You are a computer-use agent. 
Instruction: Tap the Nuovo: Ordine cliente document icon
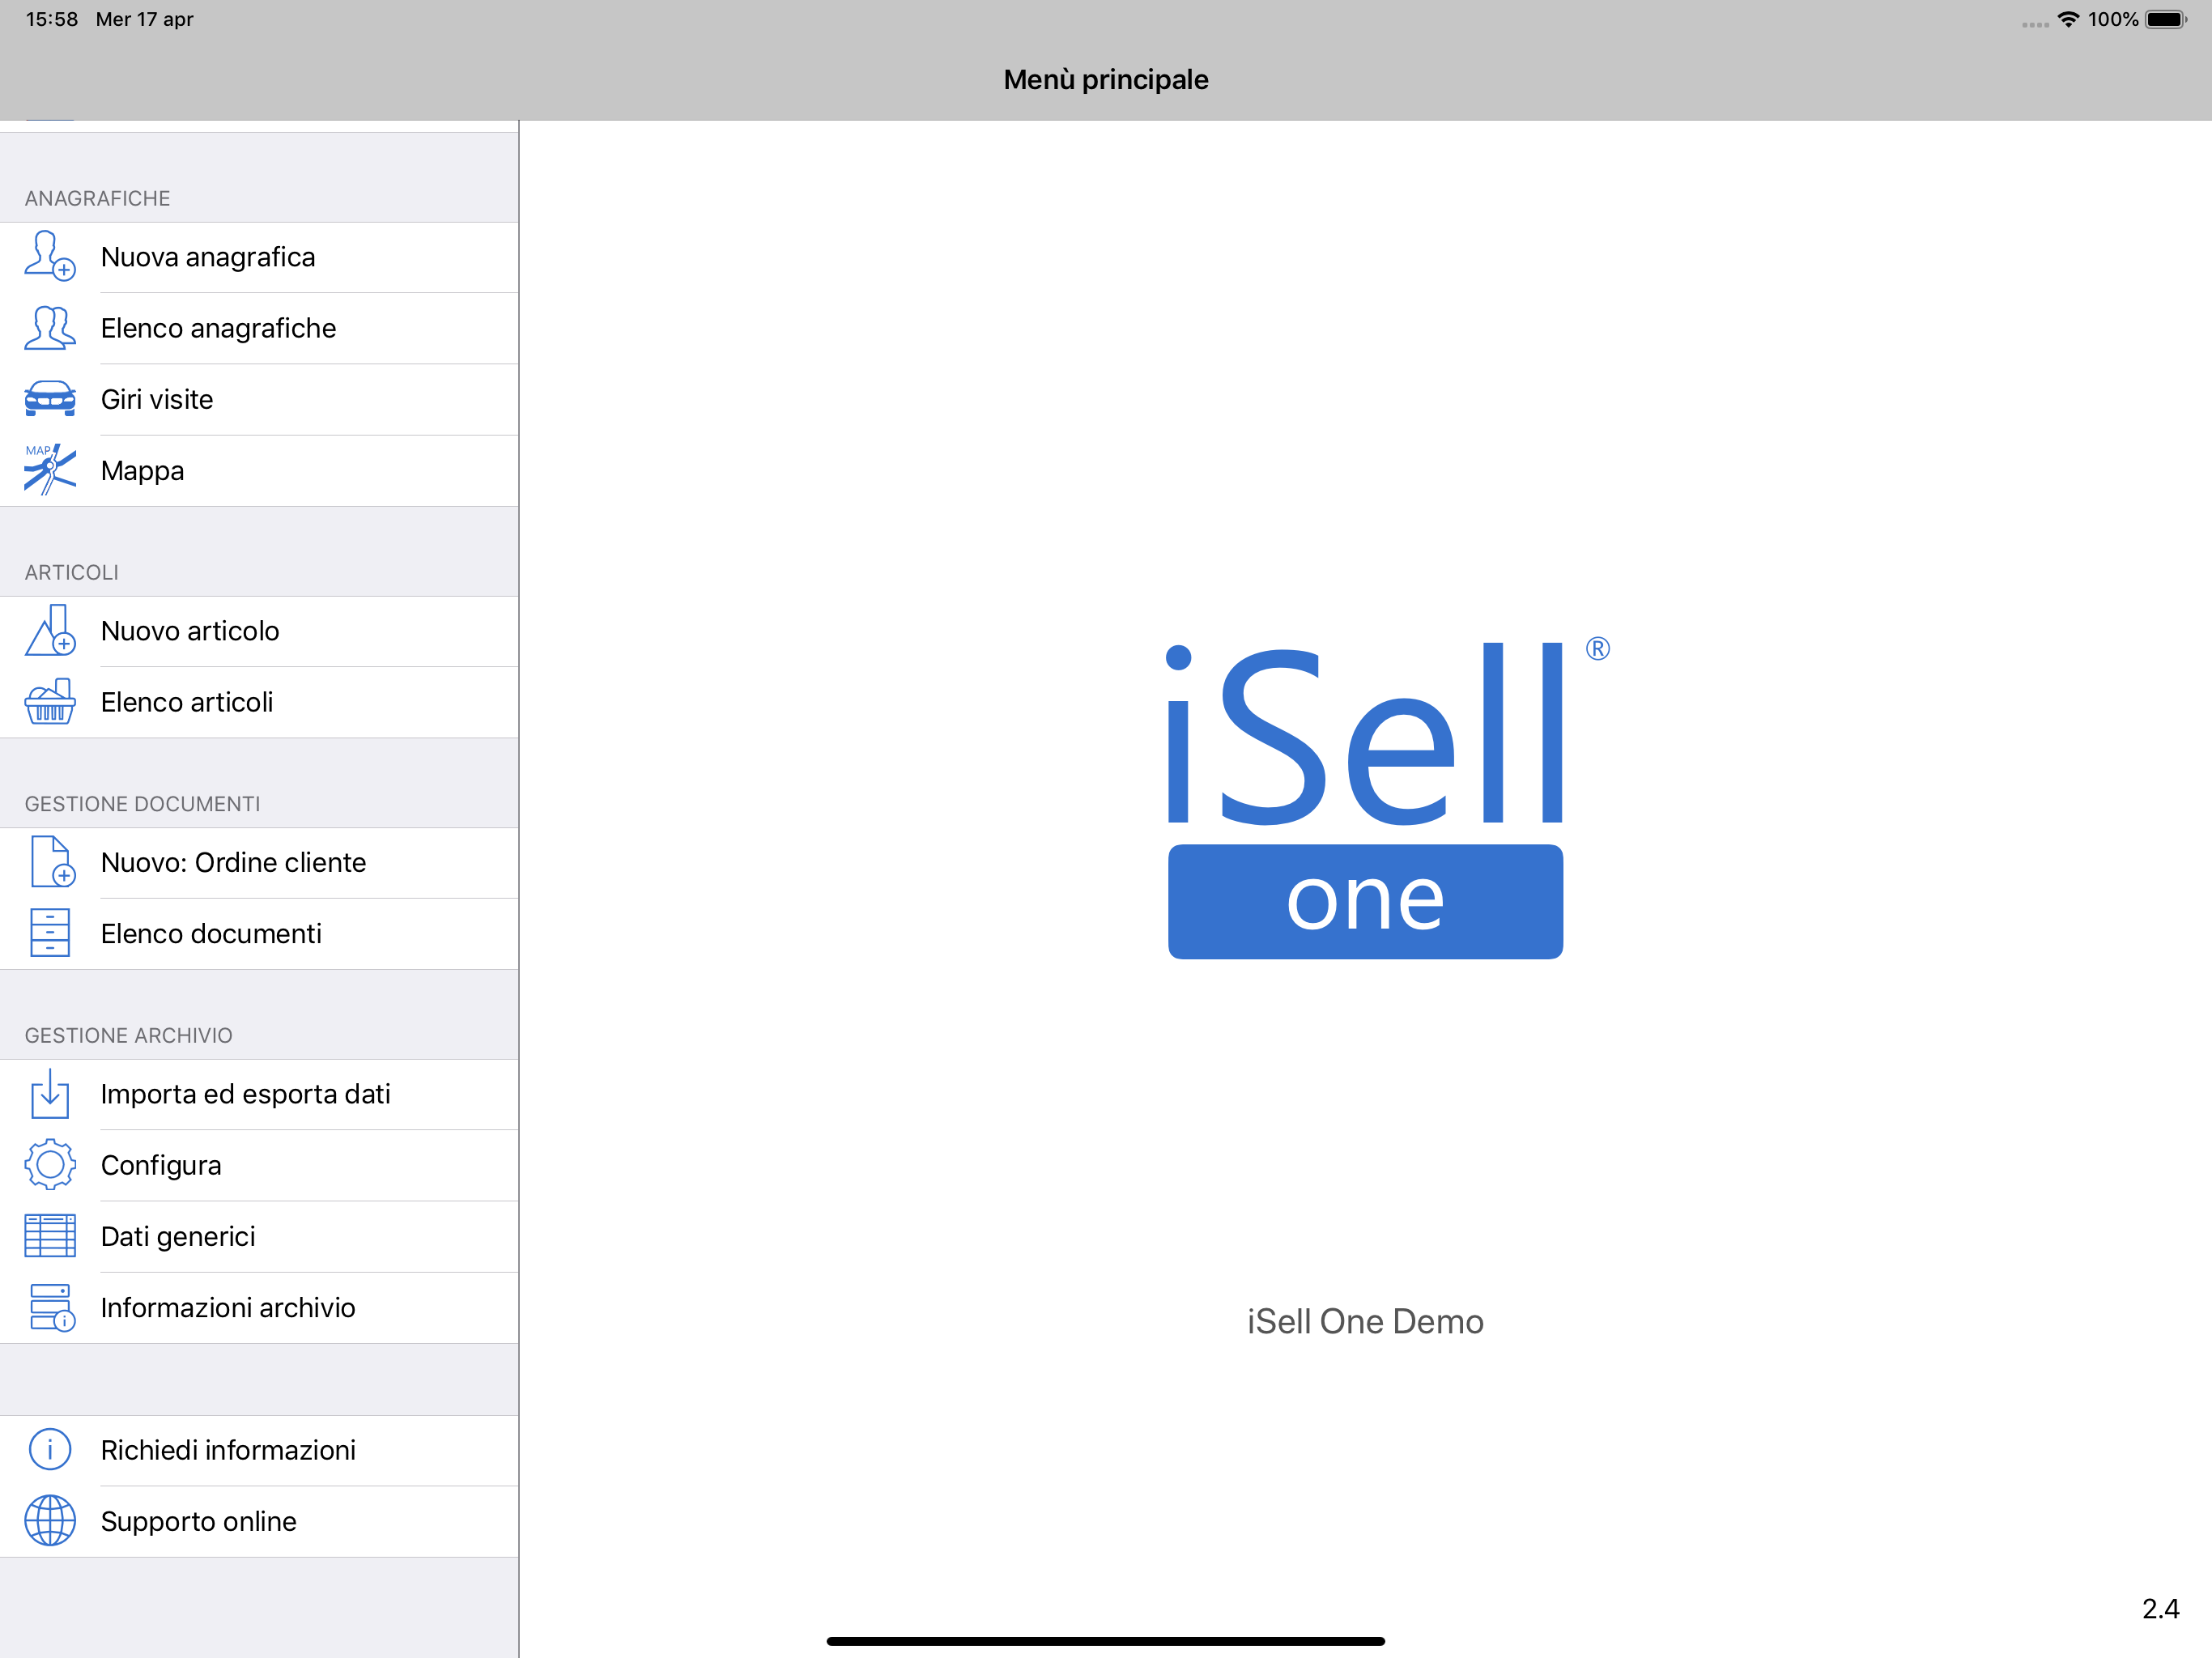[52, 862]
